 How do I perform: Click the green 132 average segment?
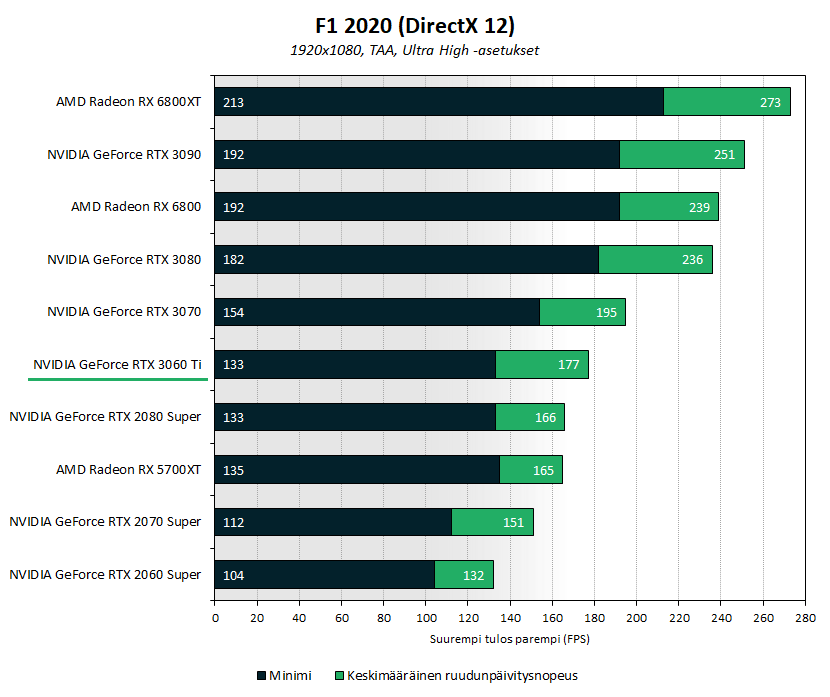[x=464, y=575]
